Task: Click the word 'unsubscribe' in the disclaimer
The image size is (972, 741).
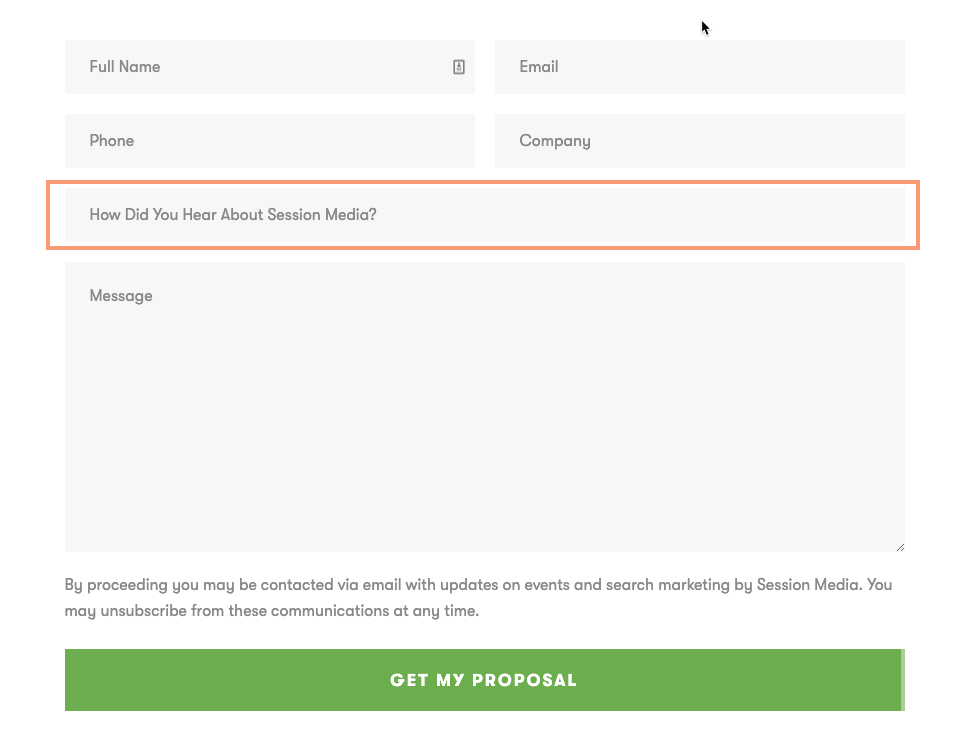Action: point(143,610)
